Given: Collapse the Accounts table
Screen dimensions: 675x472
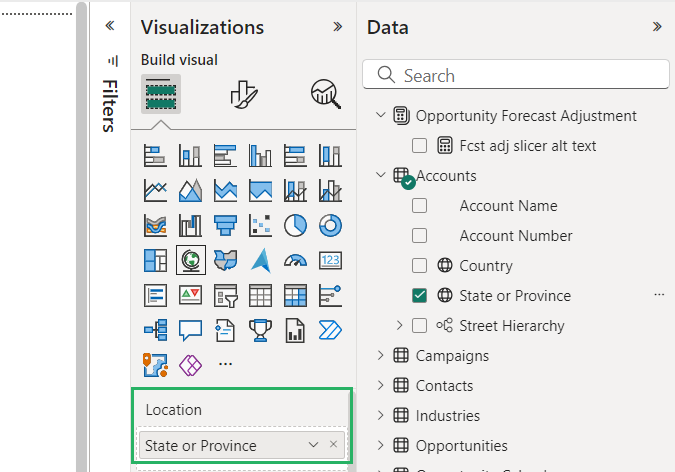Looking at the screenshot, I should 380,176.
